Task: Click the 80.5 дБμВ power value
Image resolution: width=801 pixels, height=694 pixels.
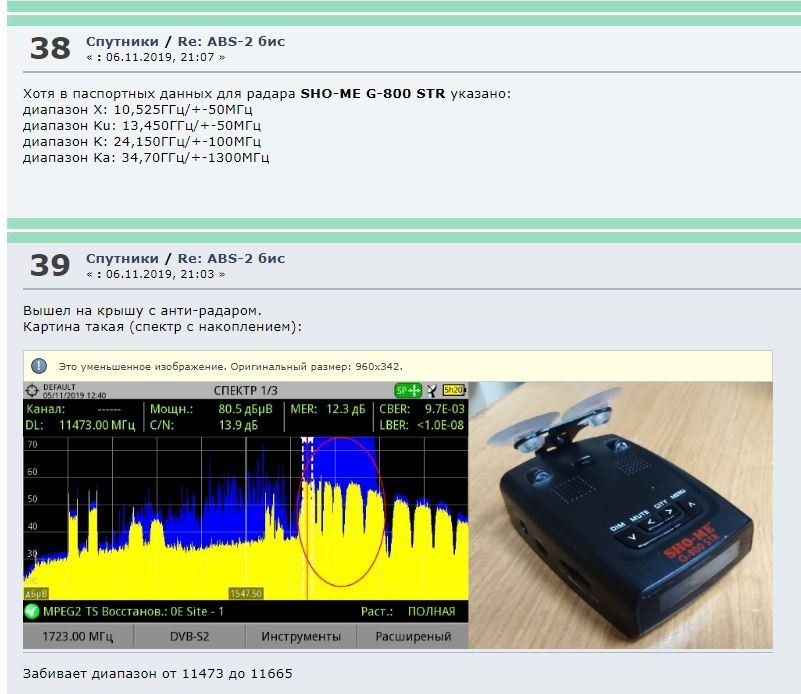Action: coord(246,409)
